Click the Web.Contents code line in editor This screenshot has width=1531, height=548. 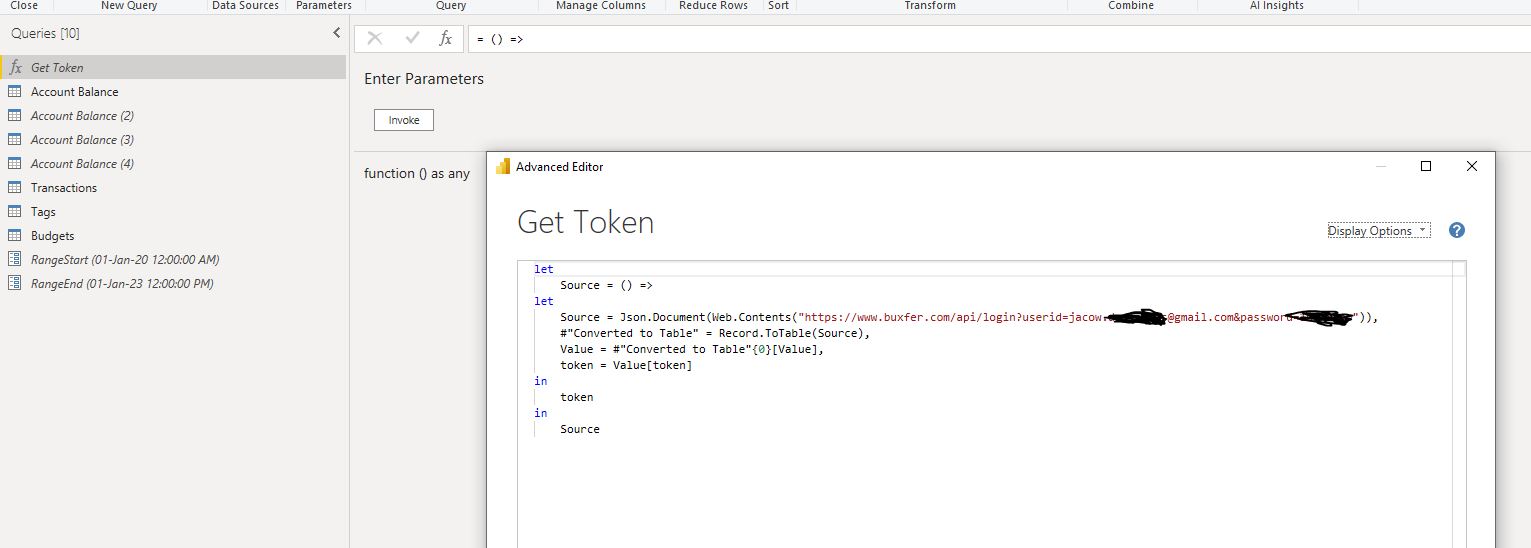969,317
